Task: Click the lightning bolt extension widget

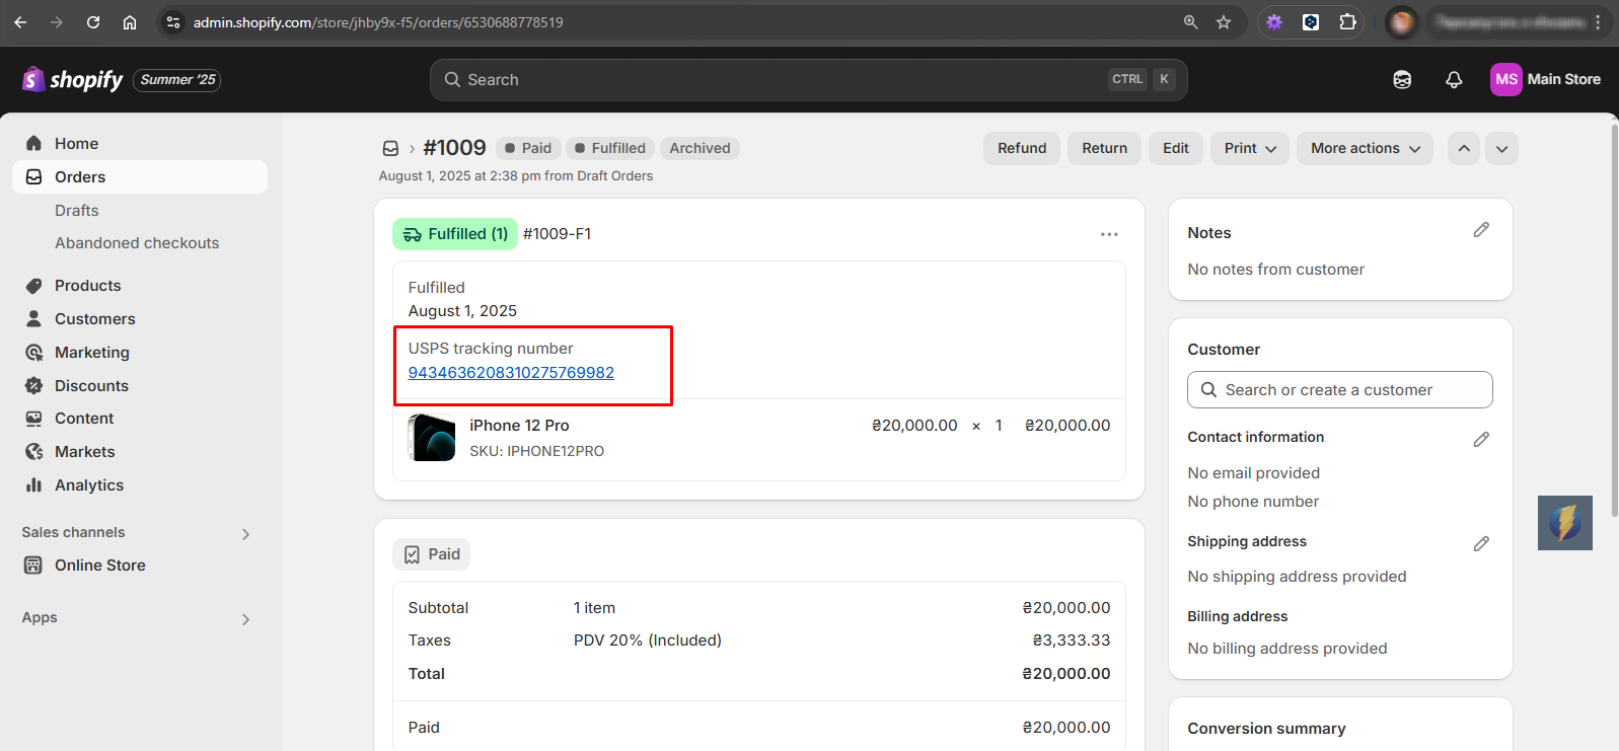Action: tap(1565, 522)
